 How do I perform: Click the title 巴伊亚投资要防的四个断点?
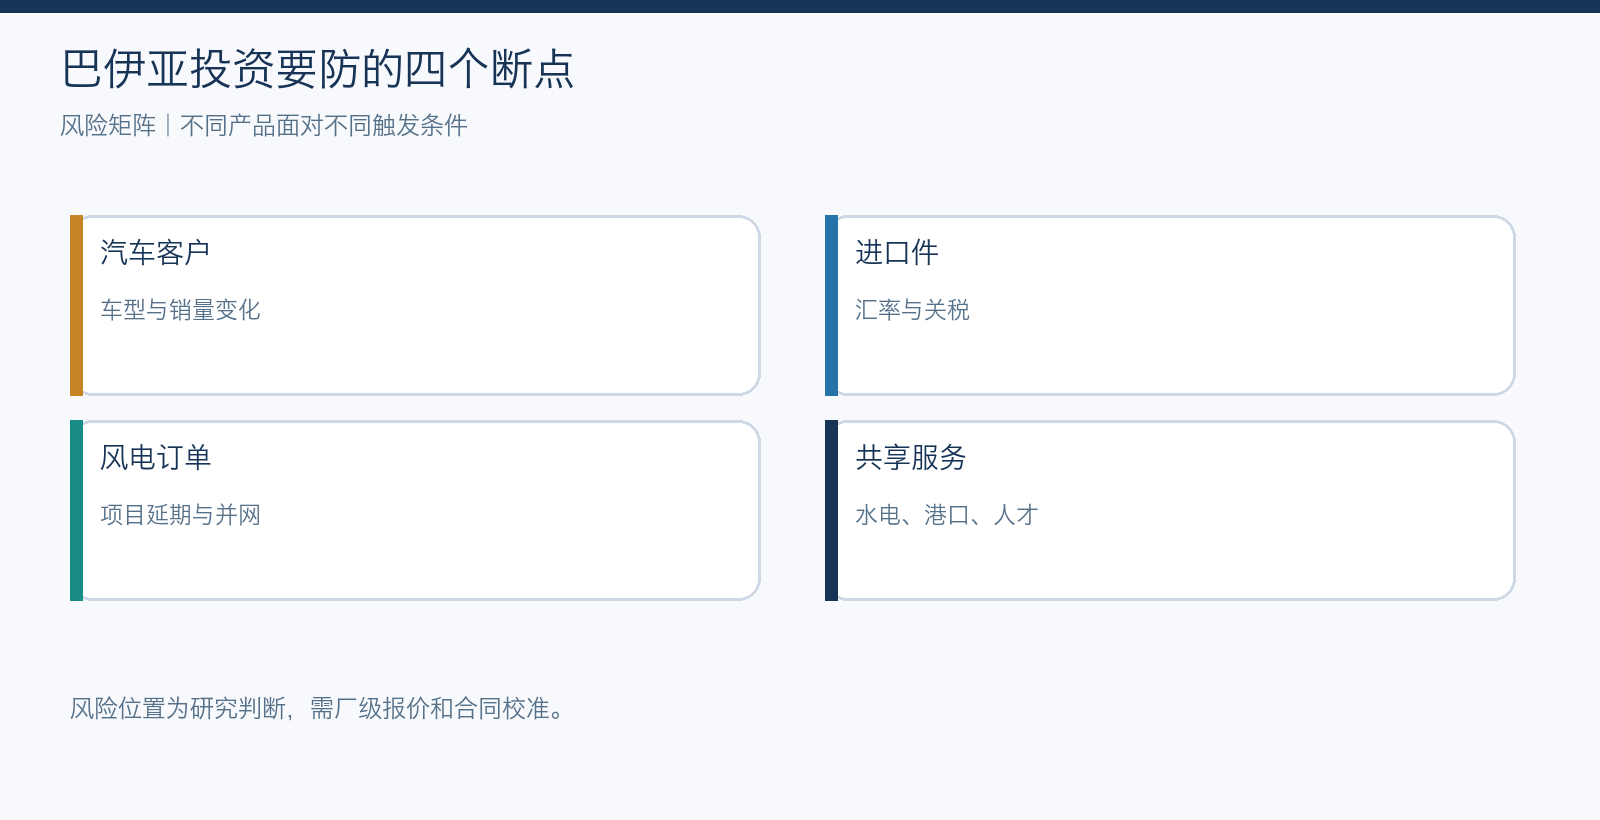[x=318, y=70]
